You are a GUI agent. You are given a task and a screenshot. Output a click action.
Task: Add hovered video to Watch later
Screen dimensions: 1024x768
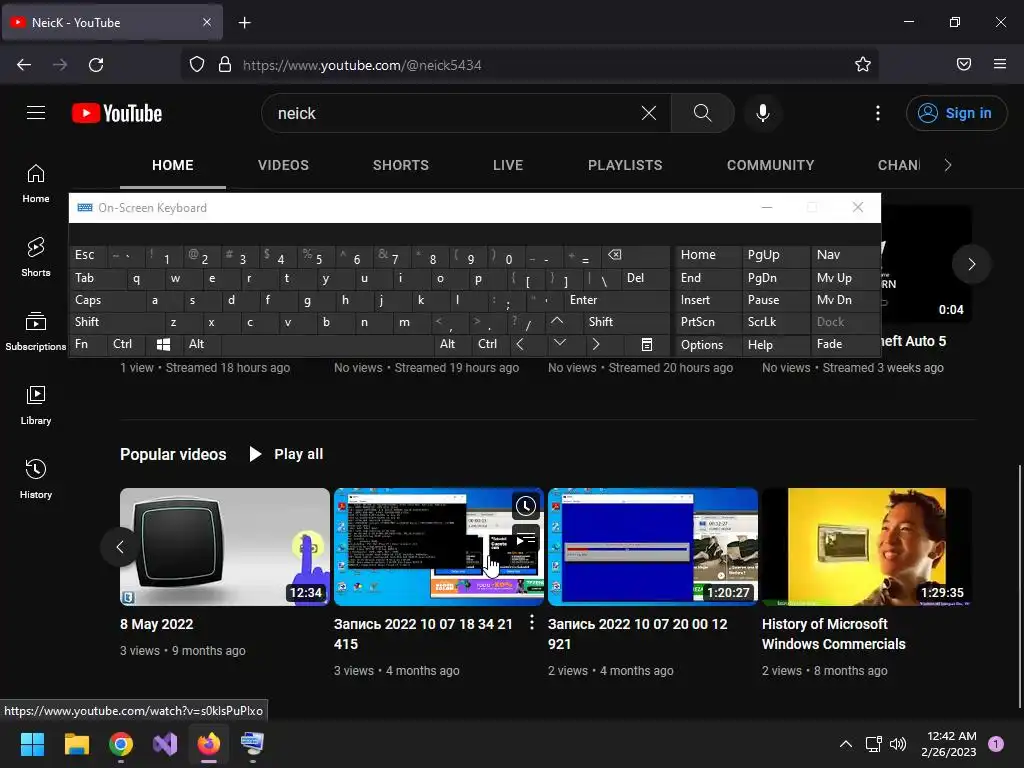526,505
